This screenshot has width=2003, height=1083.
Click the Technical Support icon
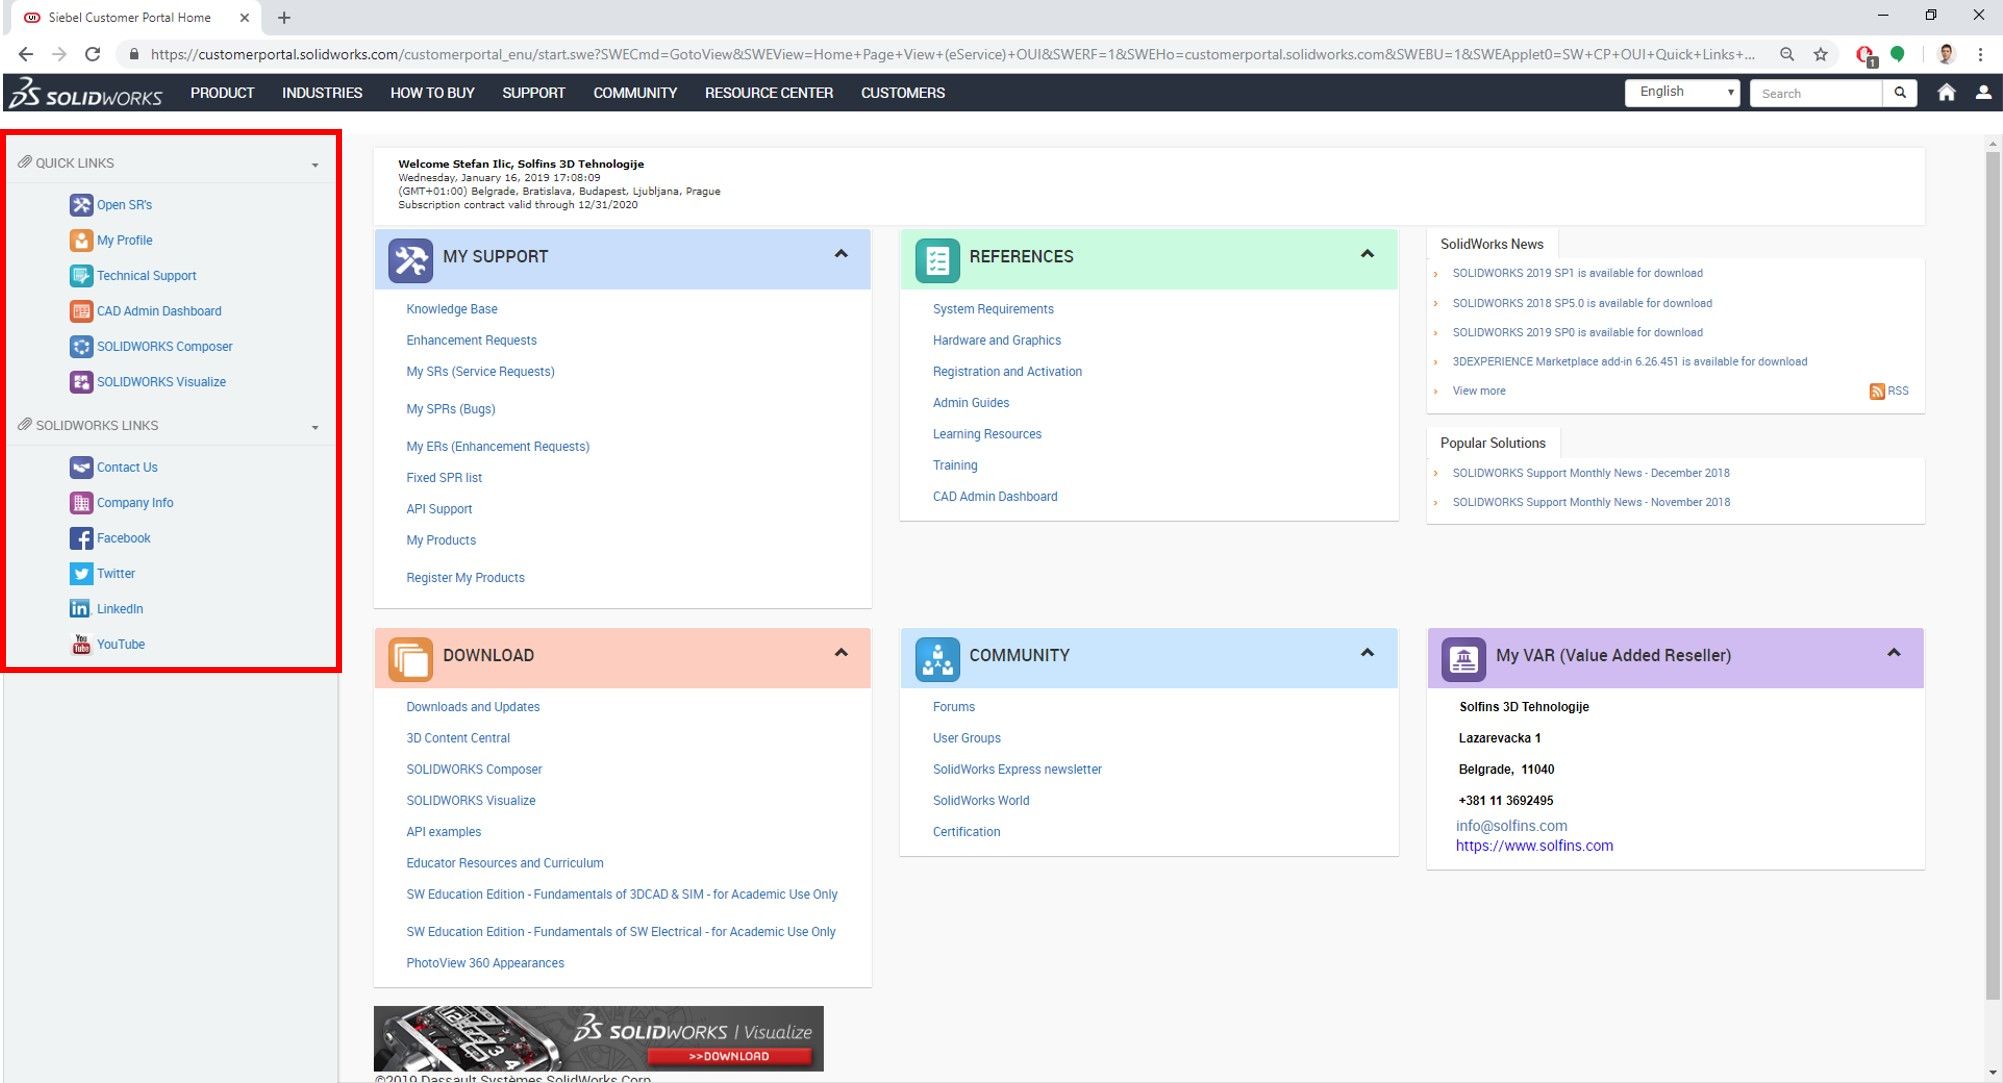pyautogui.click(x=80, y=275)
